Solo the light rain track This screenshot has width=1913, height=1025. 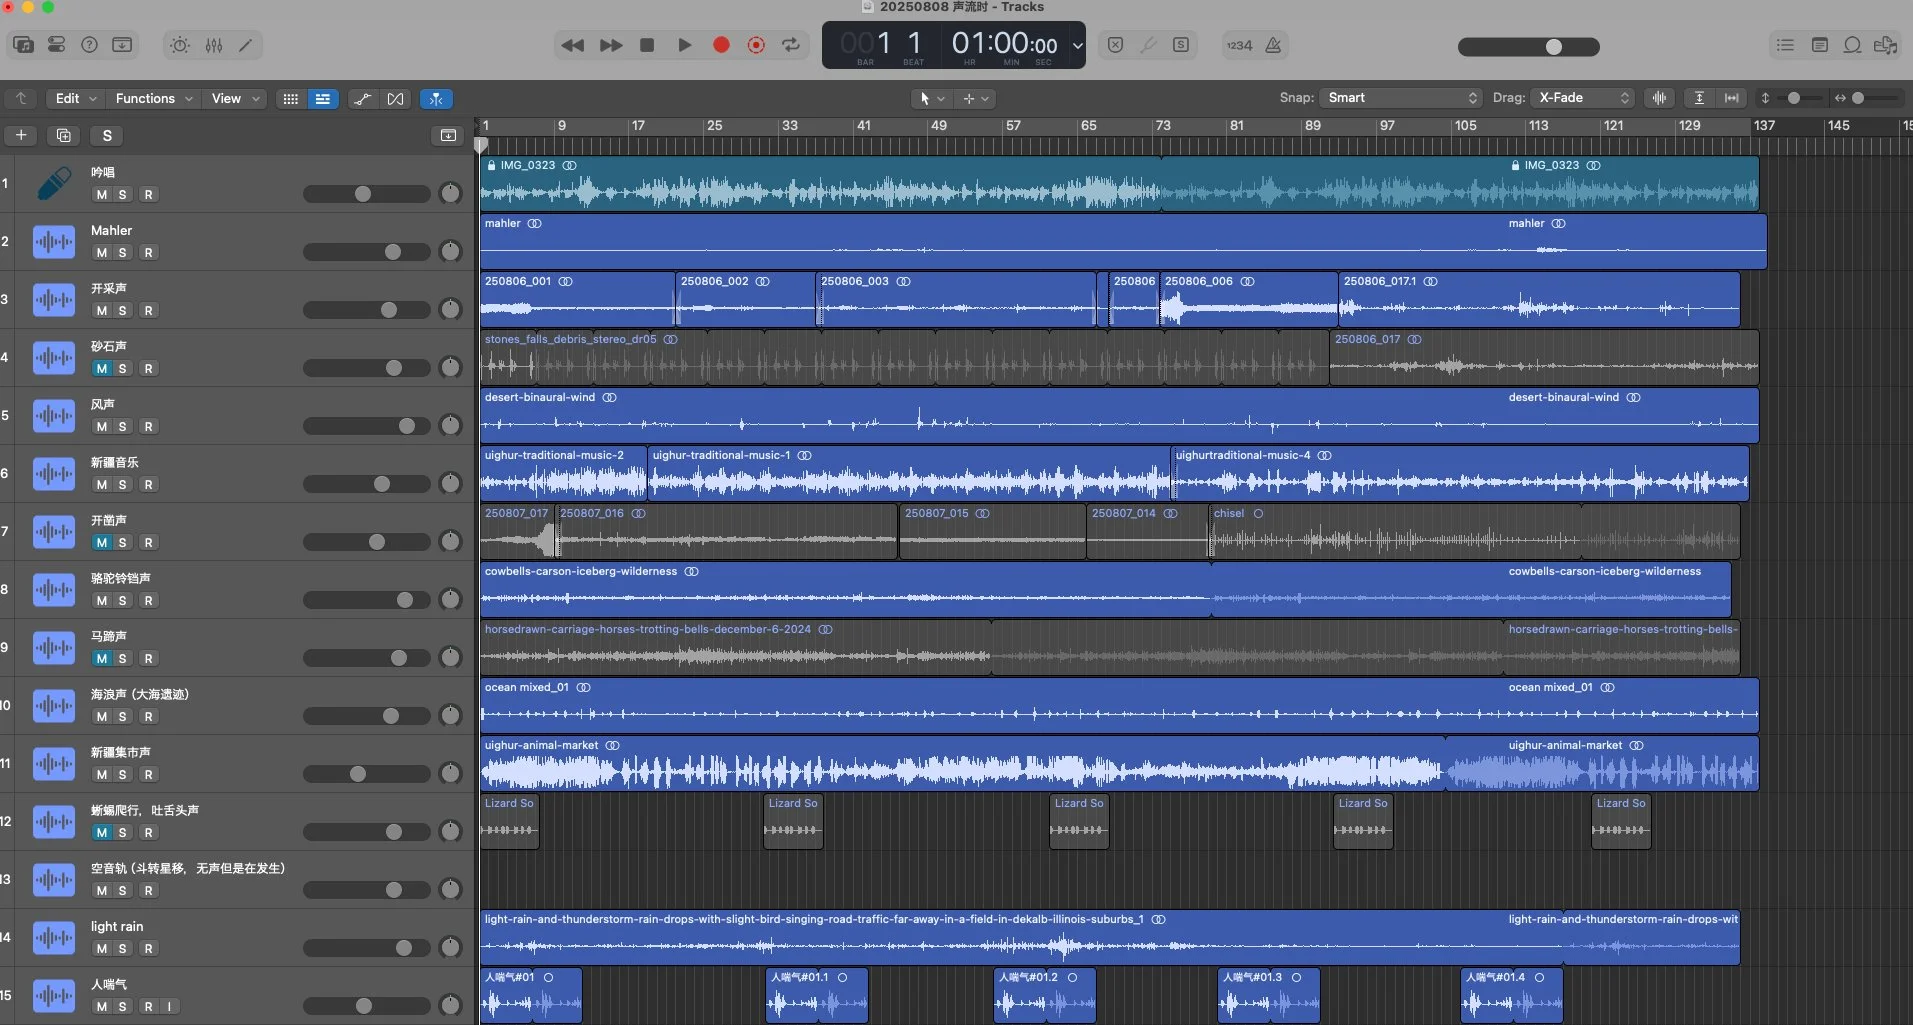click(x=122, y=949)
